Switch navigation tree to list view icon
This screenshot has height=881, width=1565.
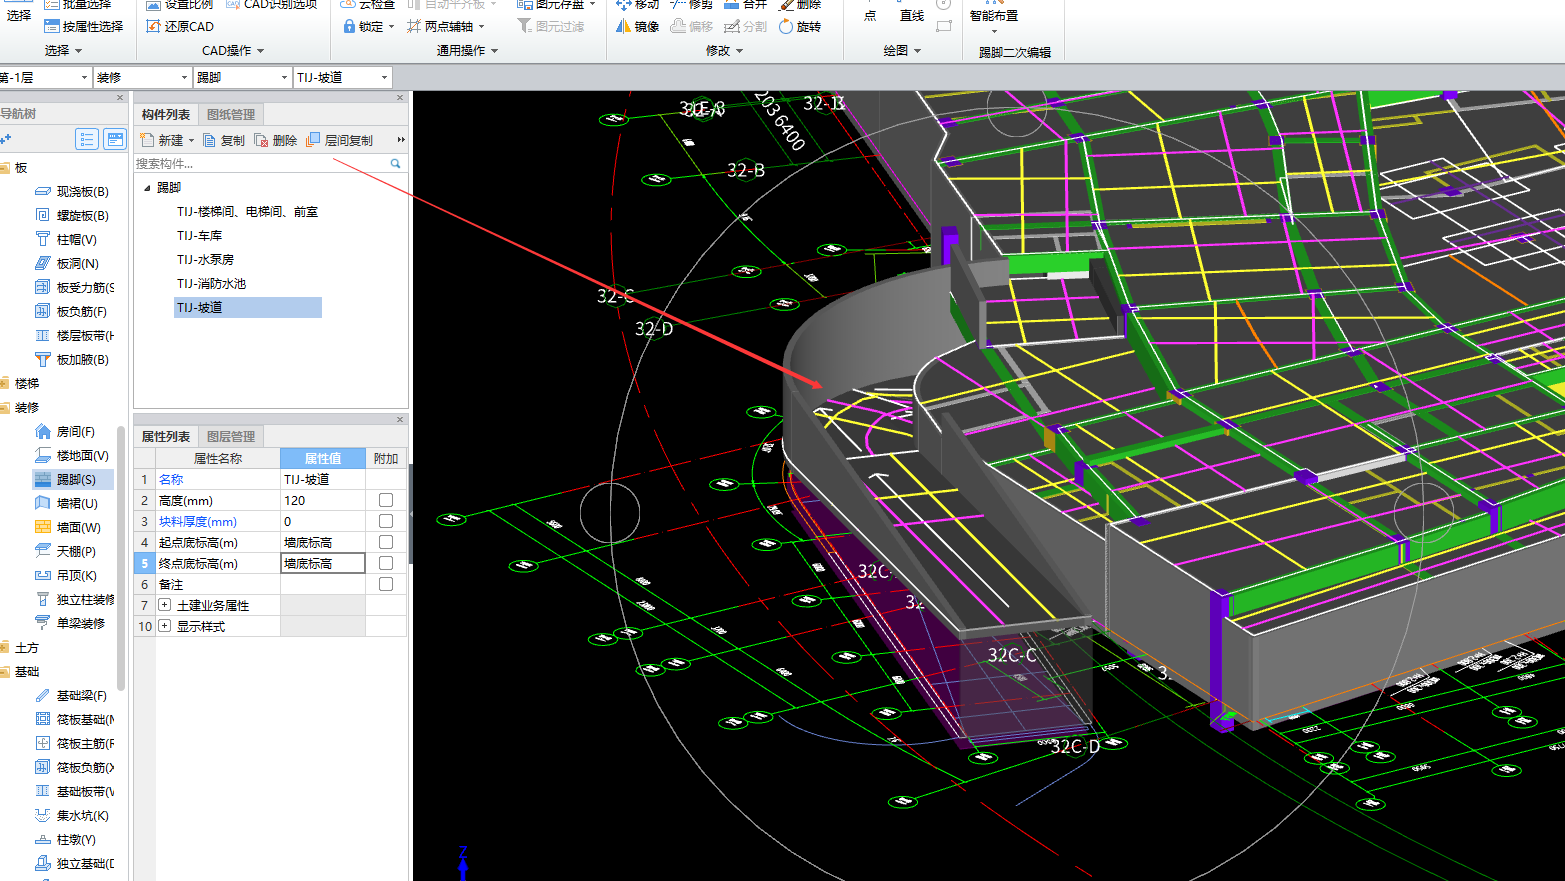[87, 139]
